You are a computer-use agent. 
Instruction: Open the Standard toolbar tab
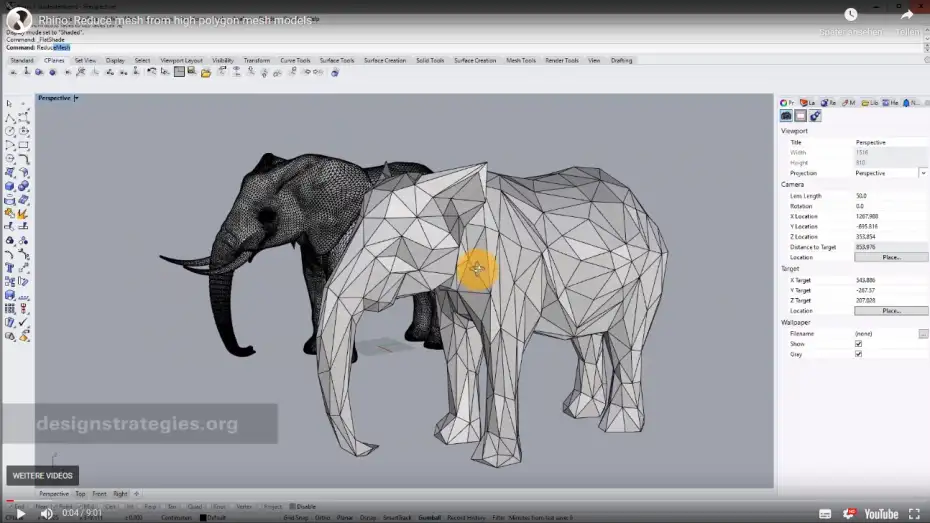[x=22, y=60]
